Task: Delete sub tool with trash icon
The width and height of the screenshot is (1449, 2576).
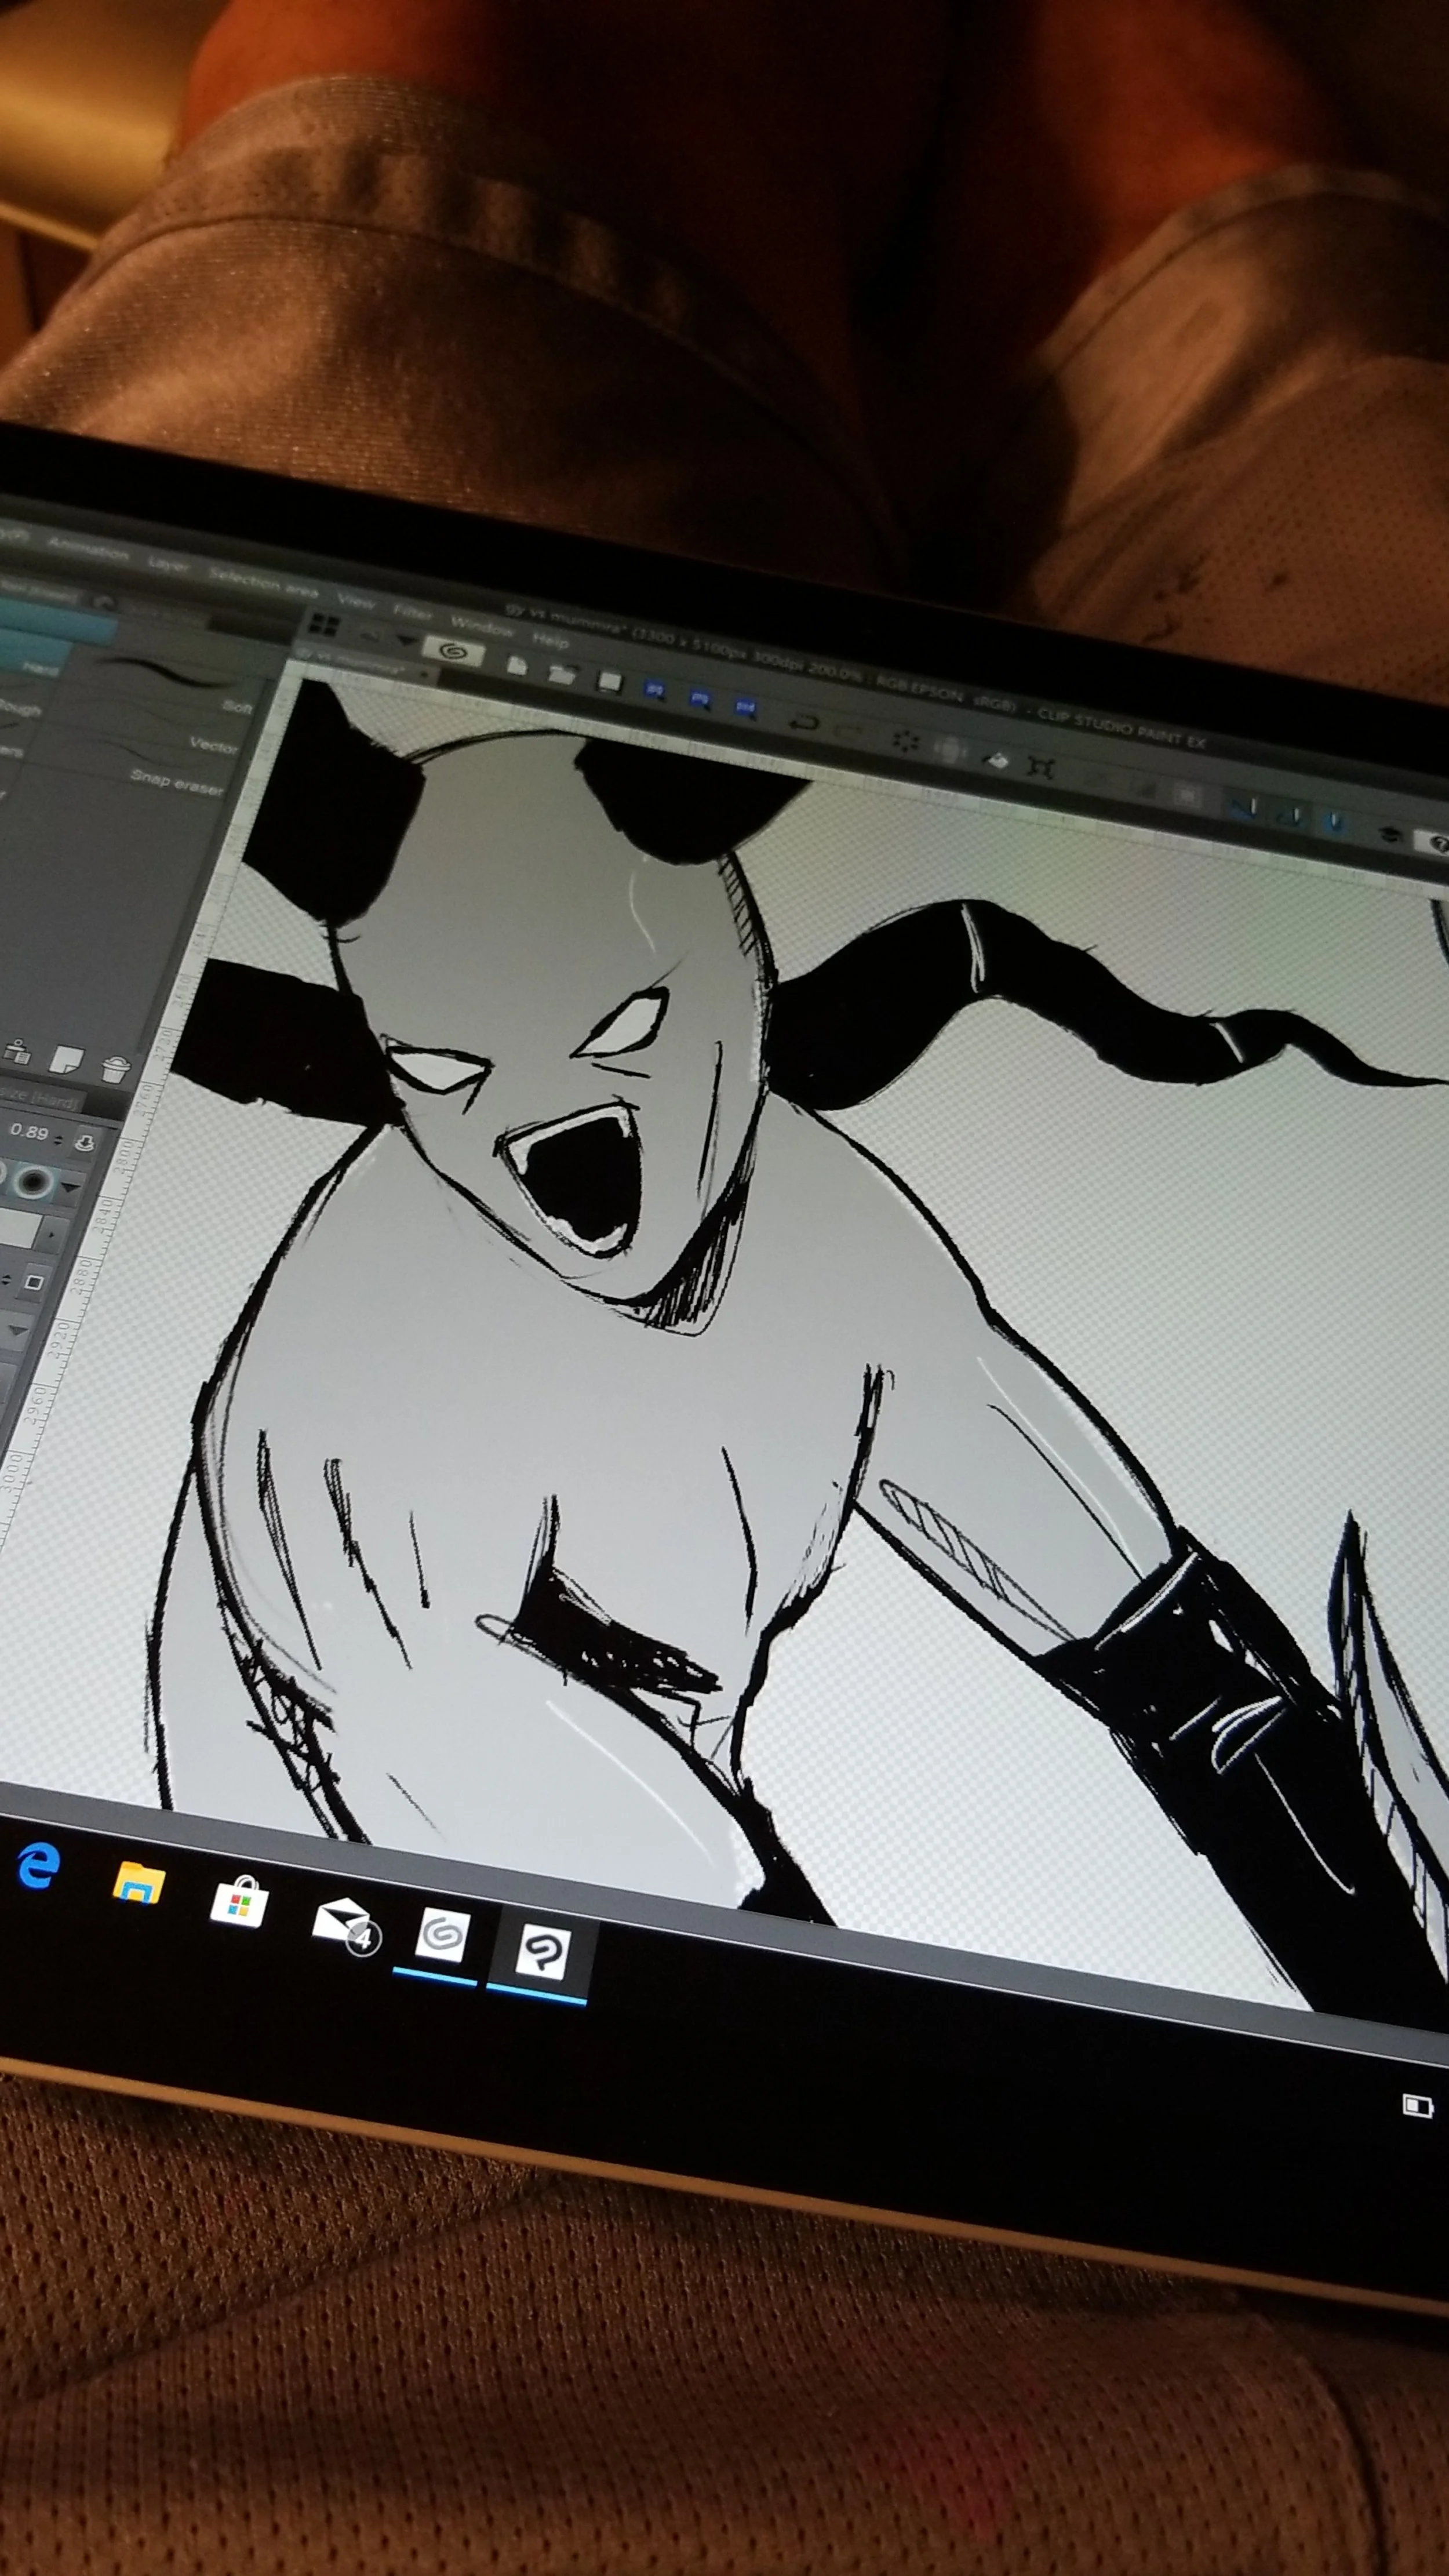Action: pos(115,1069)
